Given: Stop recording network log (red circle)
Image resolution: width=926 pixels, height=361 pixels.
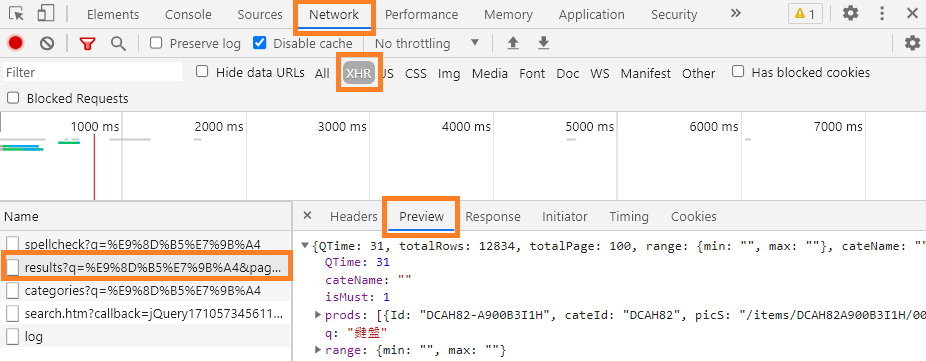Looking at the screenshot, I should click(x=15, y=43).
